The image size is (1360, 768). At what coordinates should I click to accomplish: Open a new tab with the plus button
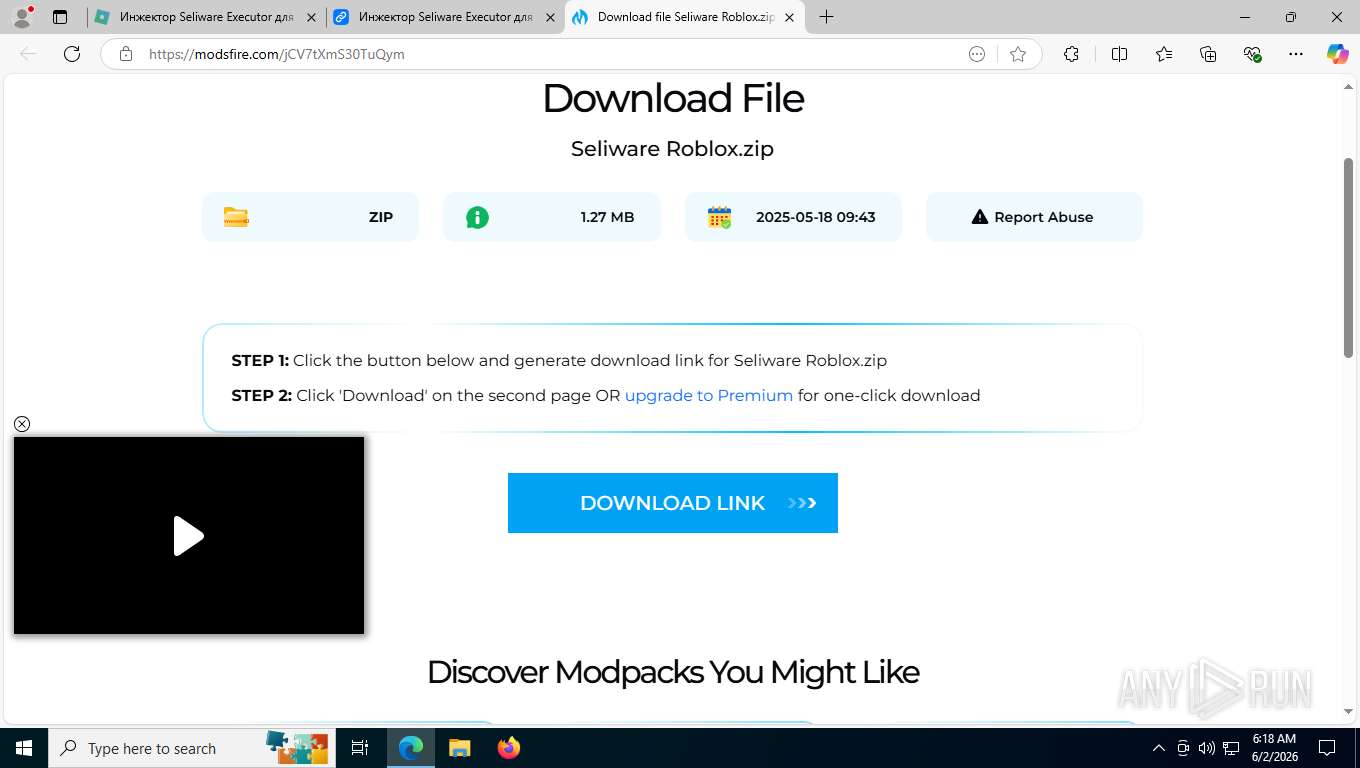[826, 17]
